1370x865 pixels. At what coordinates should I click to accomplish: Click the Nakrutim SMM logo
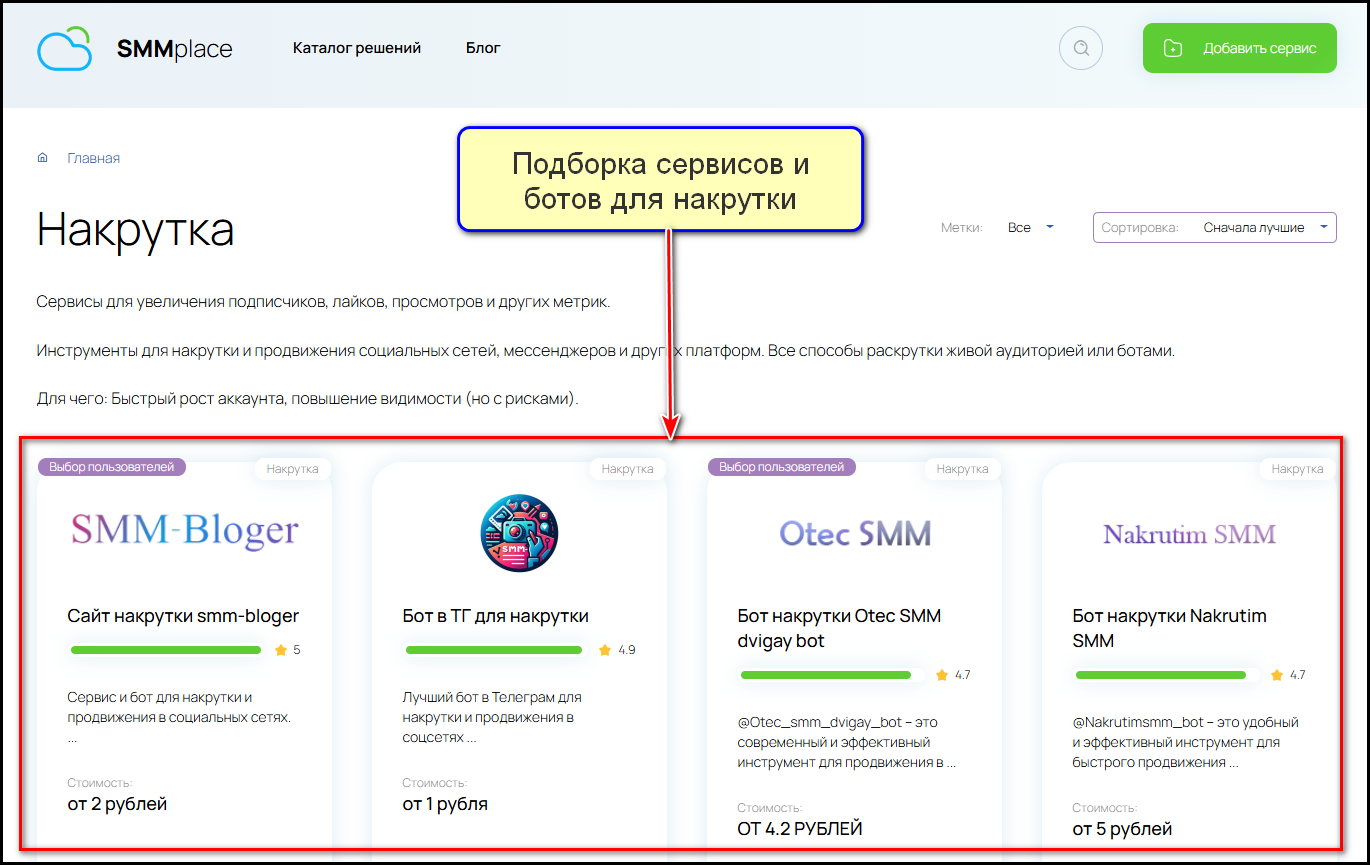(1189, 534)
